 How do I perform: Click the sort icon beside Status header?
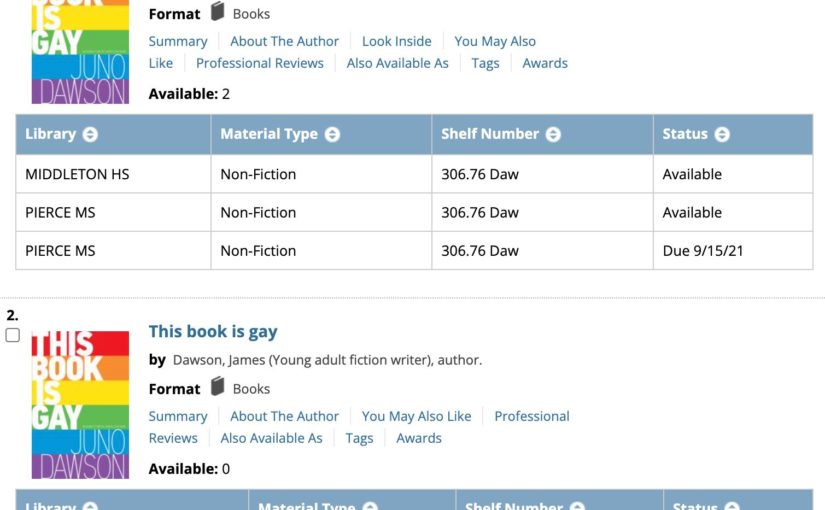click(722, 135)
